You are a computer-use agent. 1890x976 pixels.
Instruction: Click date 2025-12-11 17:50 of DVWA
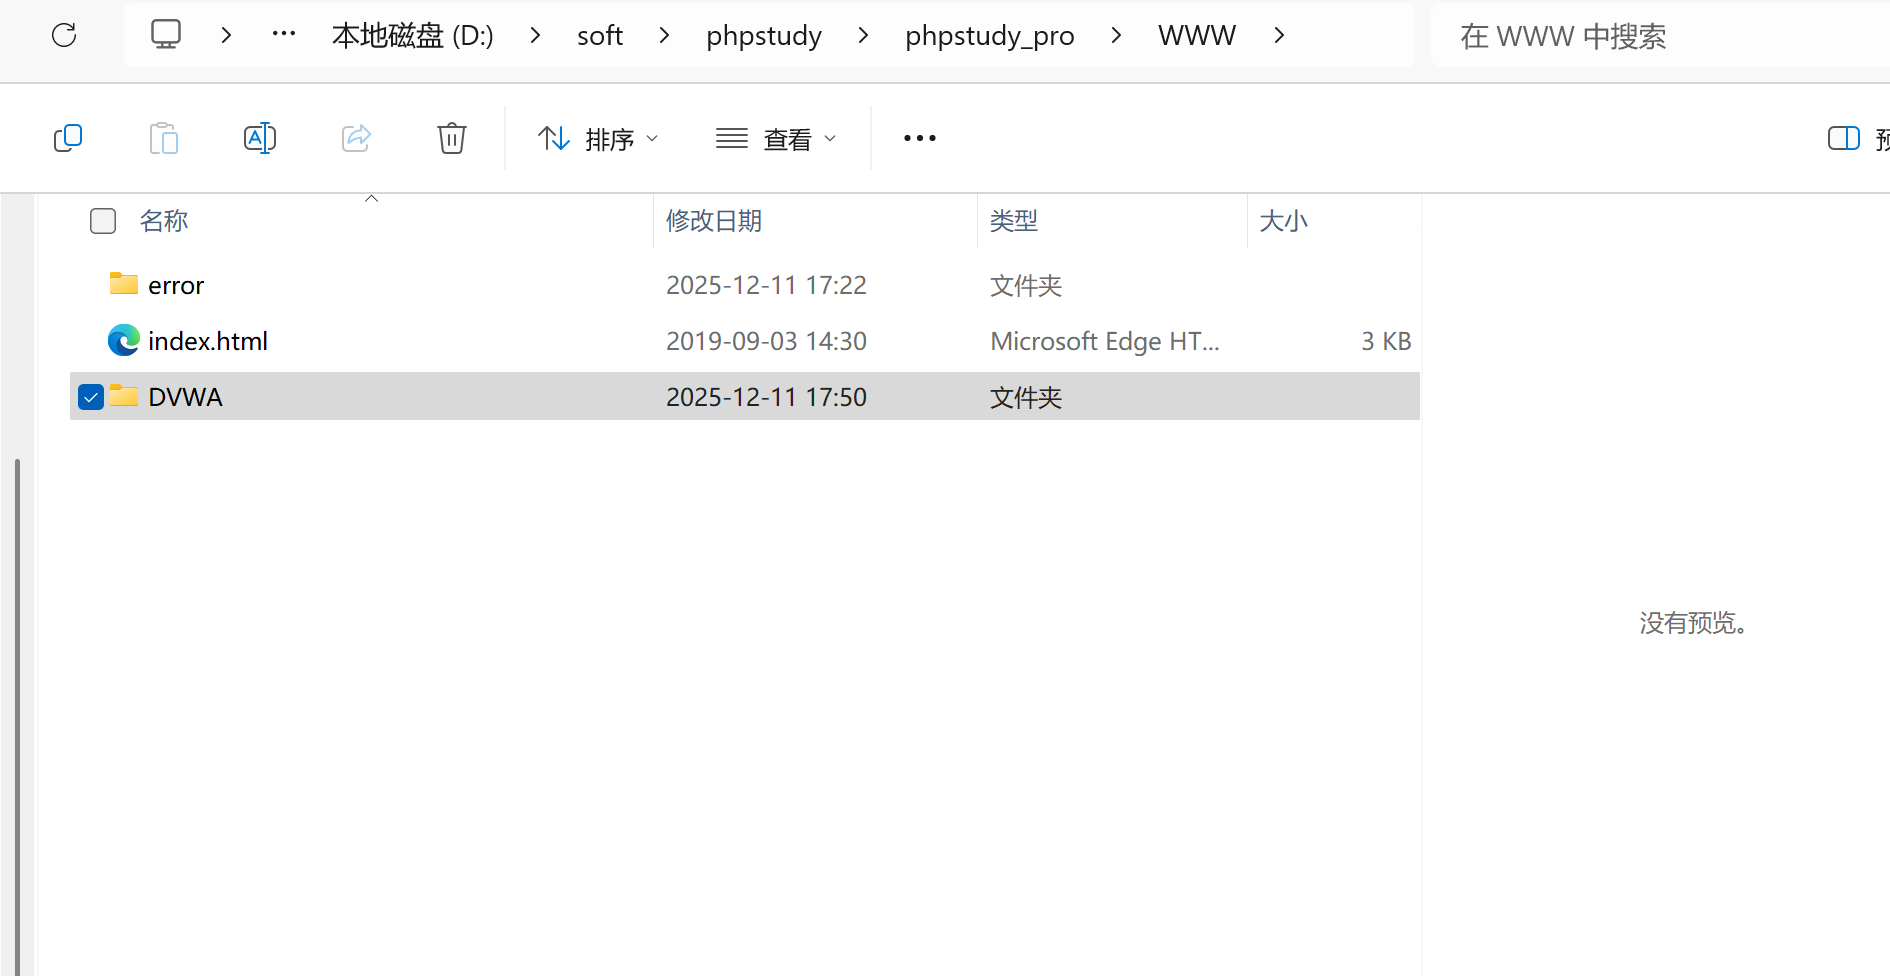pyautogui.click(x=766, y=397)
